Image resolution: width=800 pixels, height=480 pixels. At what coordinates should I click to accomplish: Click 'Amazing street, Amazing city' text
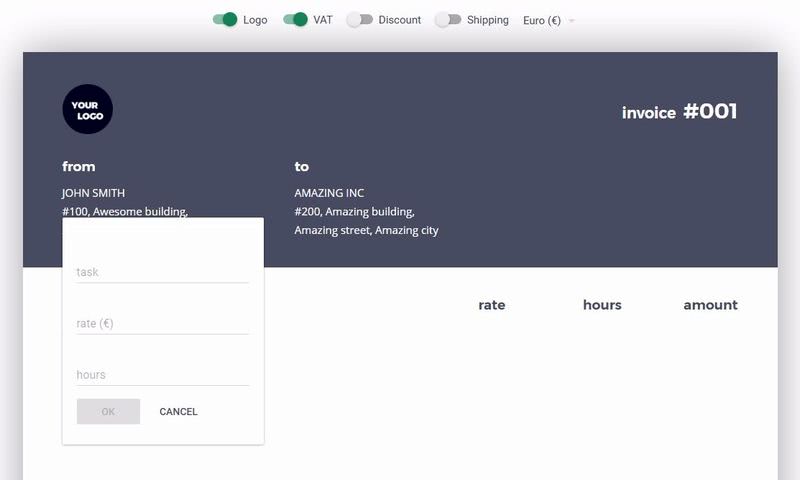click(x=366, y=230)
